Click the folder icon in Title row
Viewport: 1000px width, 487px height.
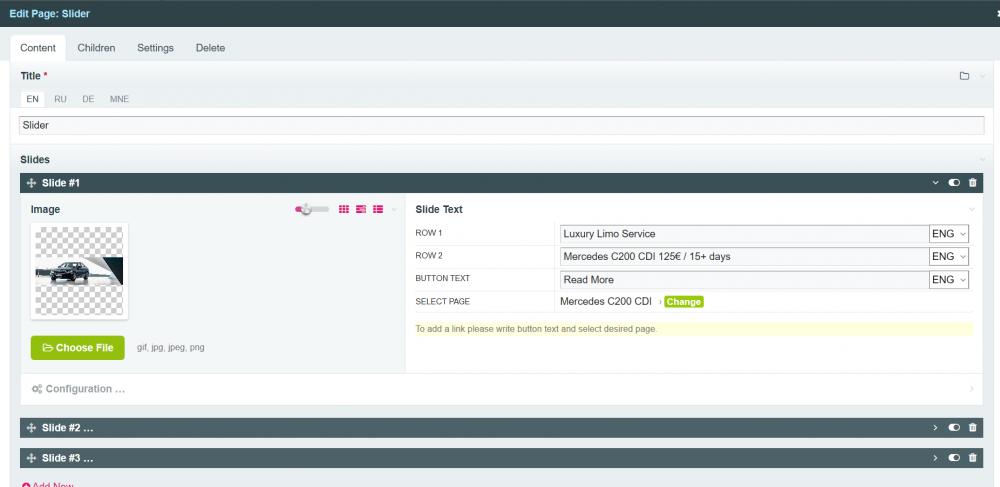[964, 76]
